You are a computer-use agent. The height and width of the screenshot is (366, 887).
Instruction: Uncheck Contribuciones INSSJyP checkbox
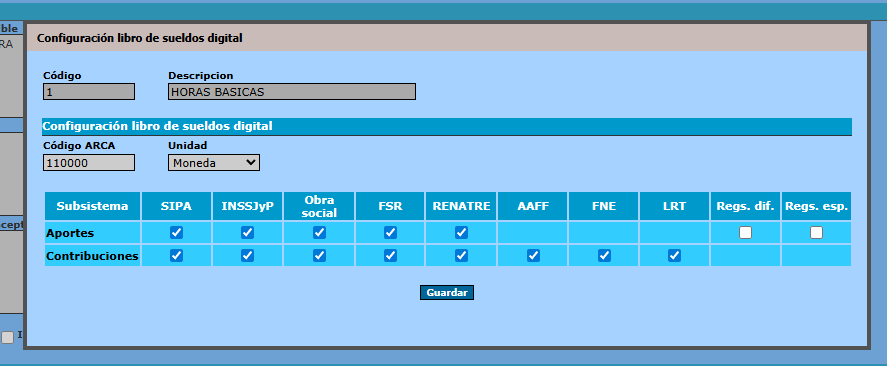247,256
